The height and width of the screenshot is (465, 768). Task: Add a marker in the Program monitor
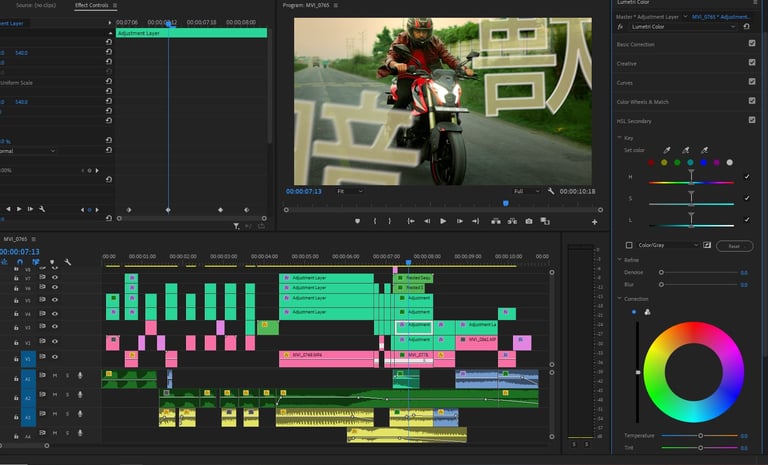[x=358, y=221]
